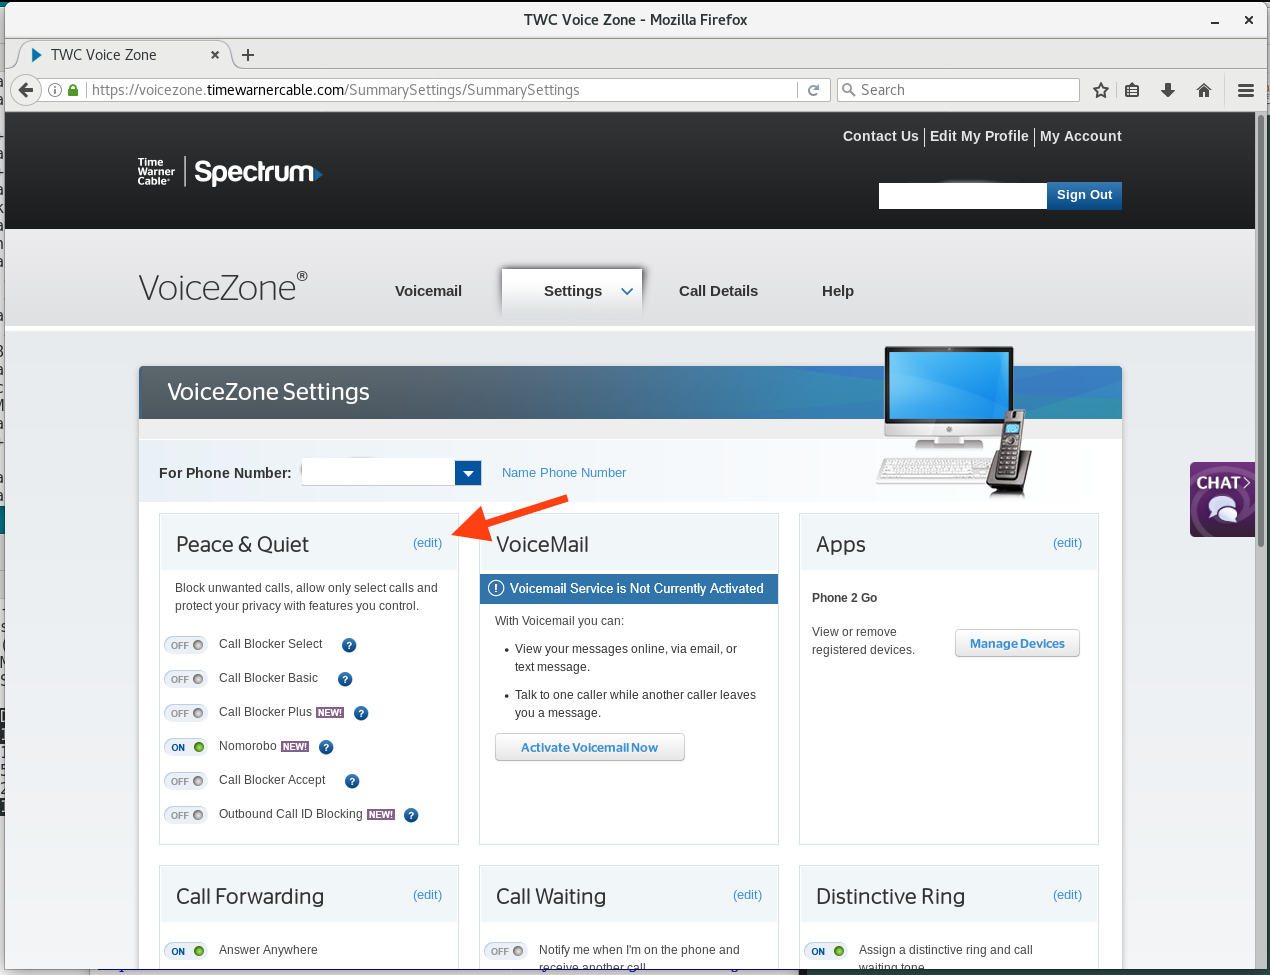Click the Sign Out button

coord(1084,195)
